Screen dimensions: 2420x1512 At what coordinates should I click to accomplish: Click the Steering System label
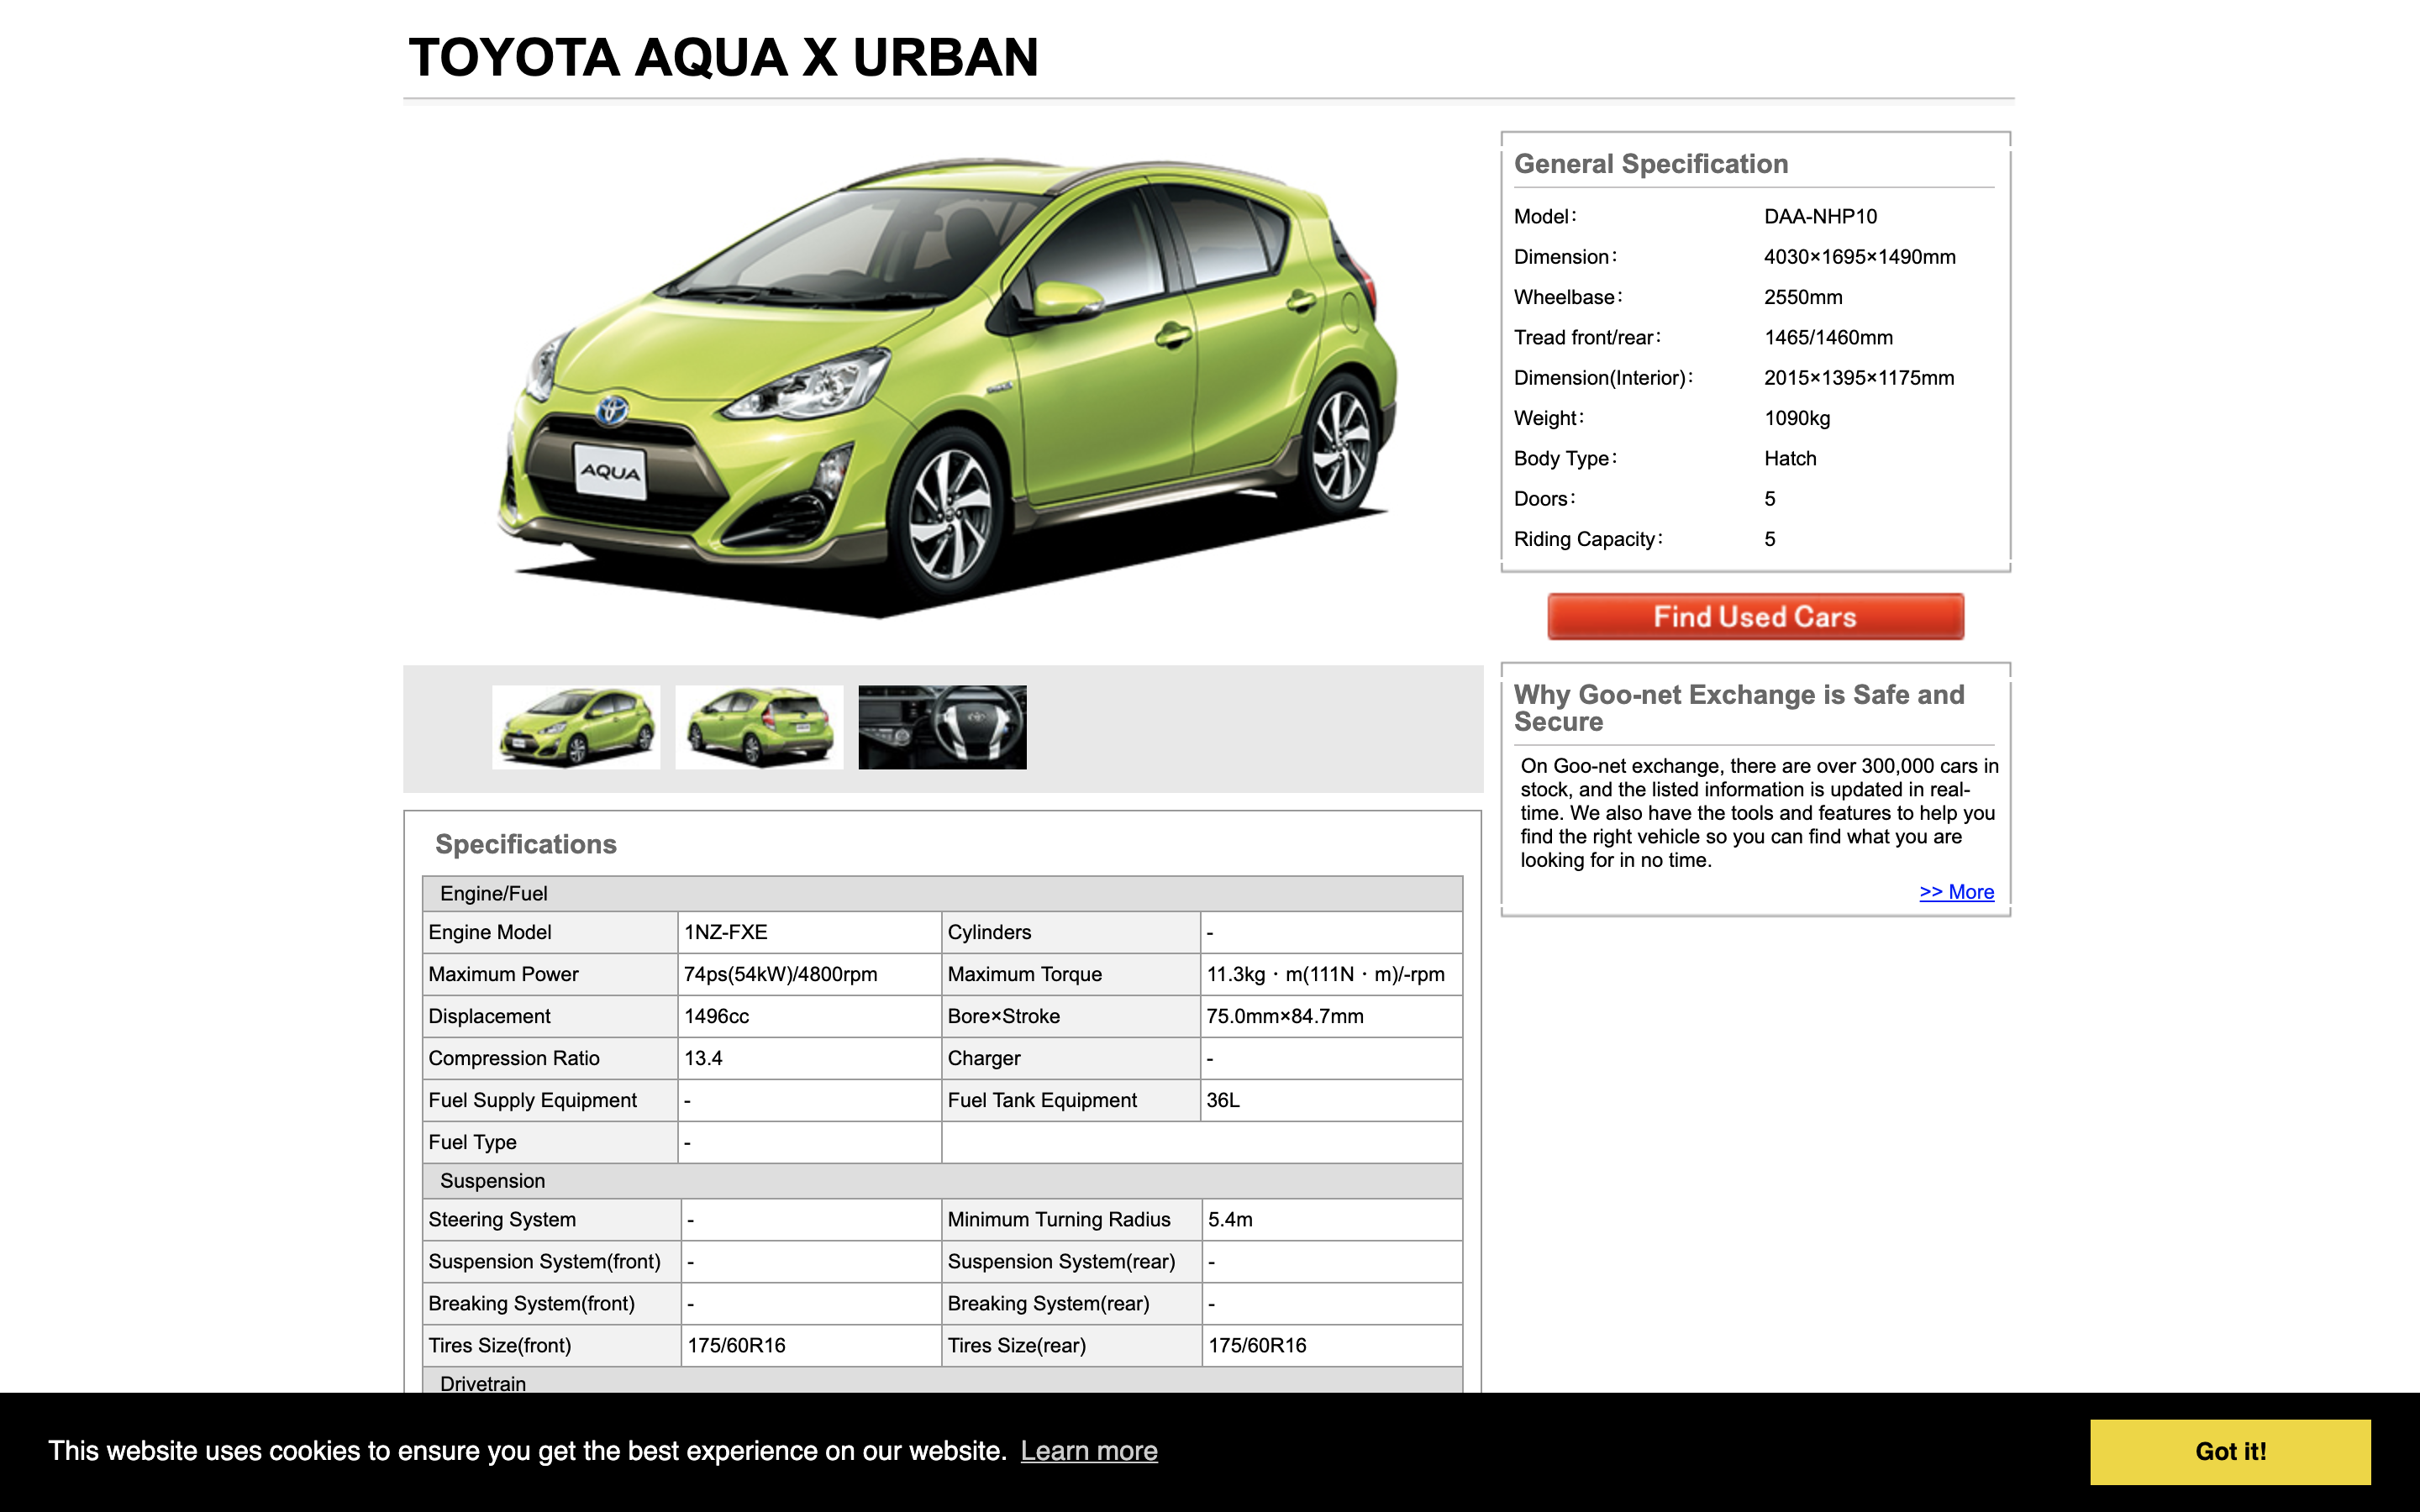click(502, 1220)
